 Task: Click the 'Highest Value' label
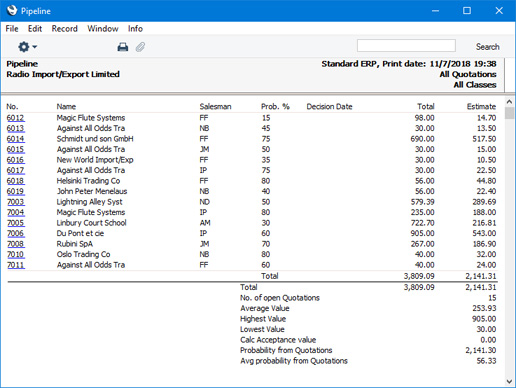263,319
